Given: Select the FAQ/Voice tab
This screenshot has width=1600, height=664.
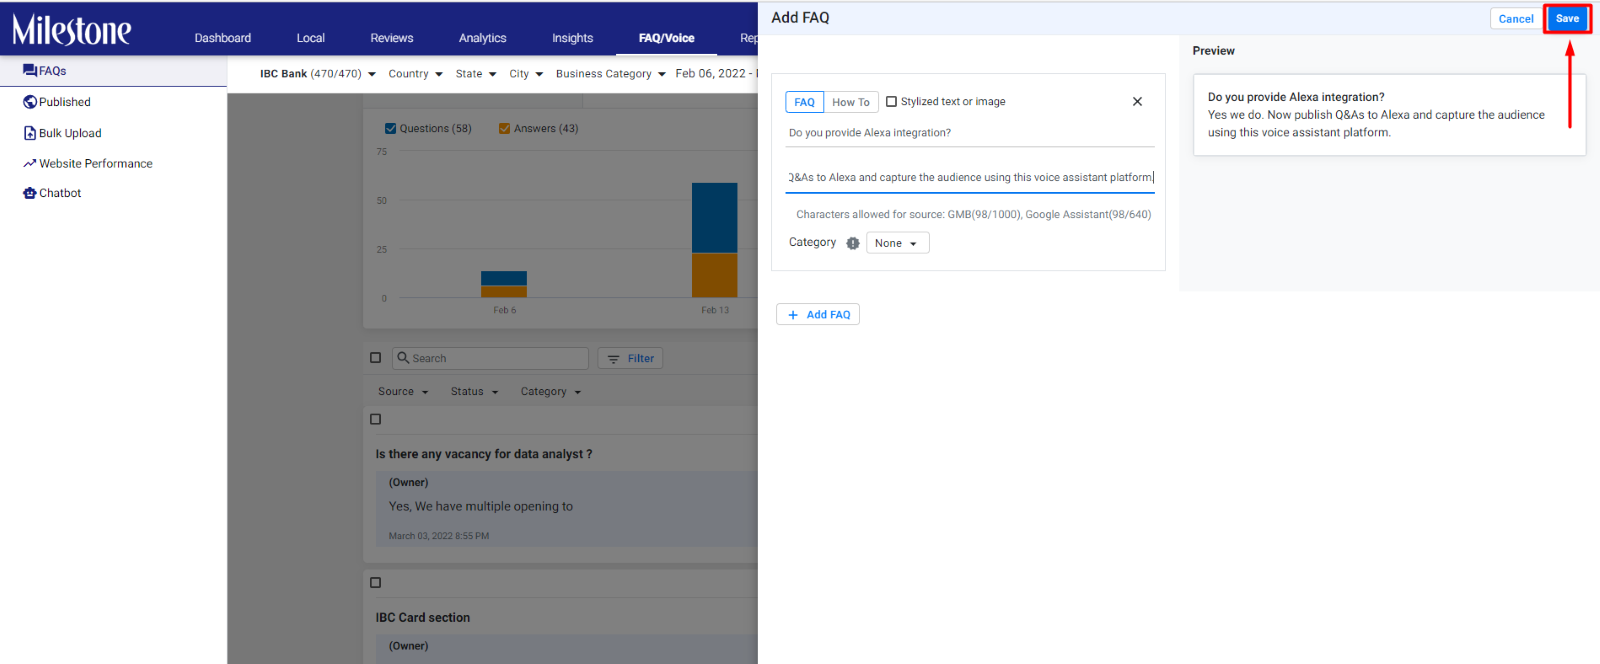Looking at the screenshot, I should point(667,38).
